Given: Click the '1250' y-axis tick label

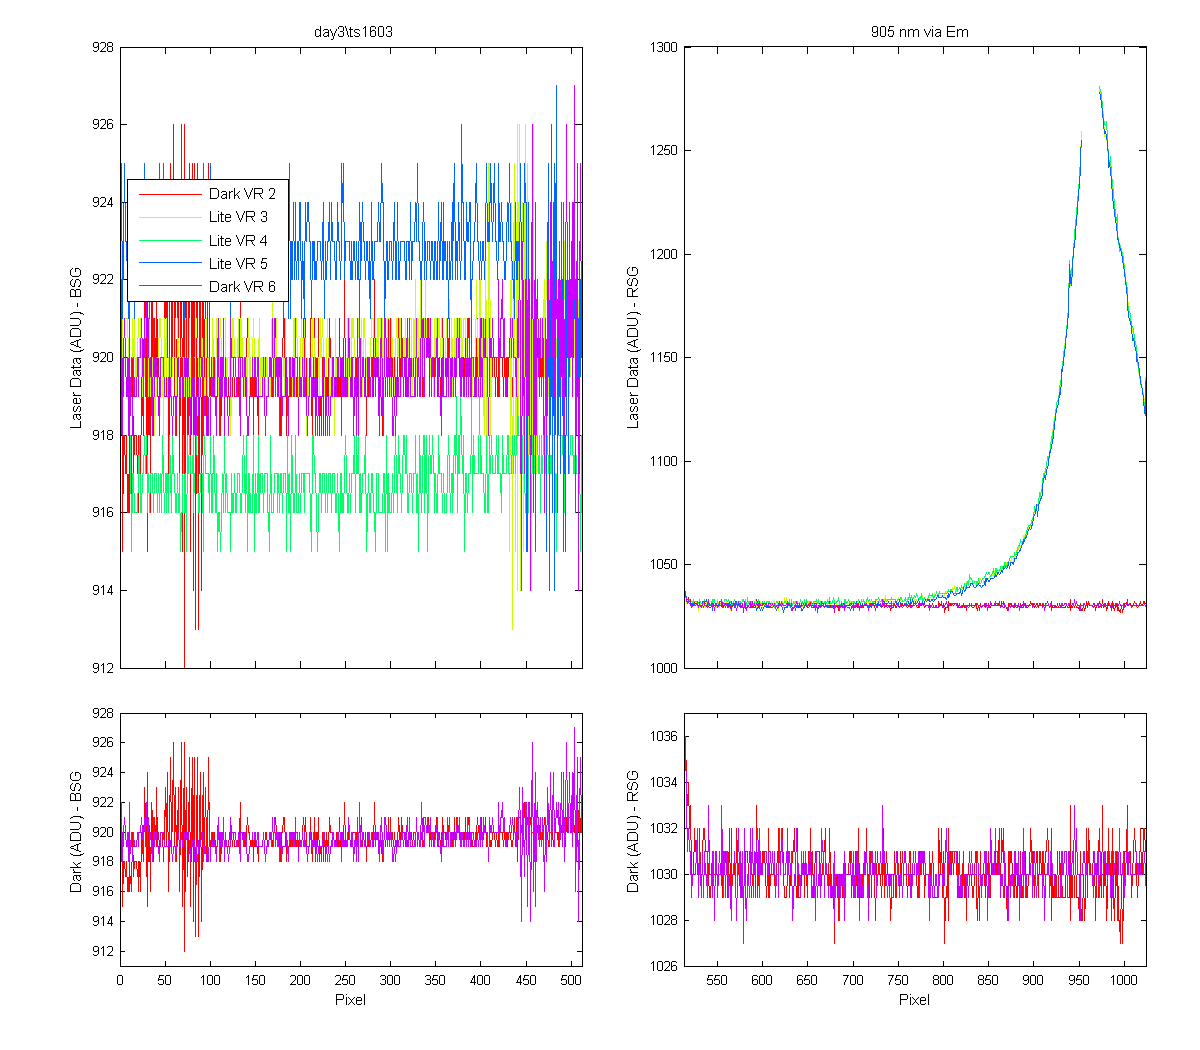Looking at the screenshot, I should 664,151.
